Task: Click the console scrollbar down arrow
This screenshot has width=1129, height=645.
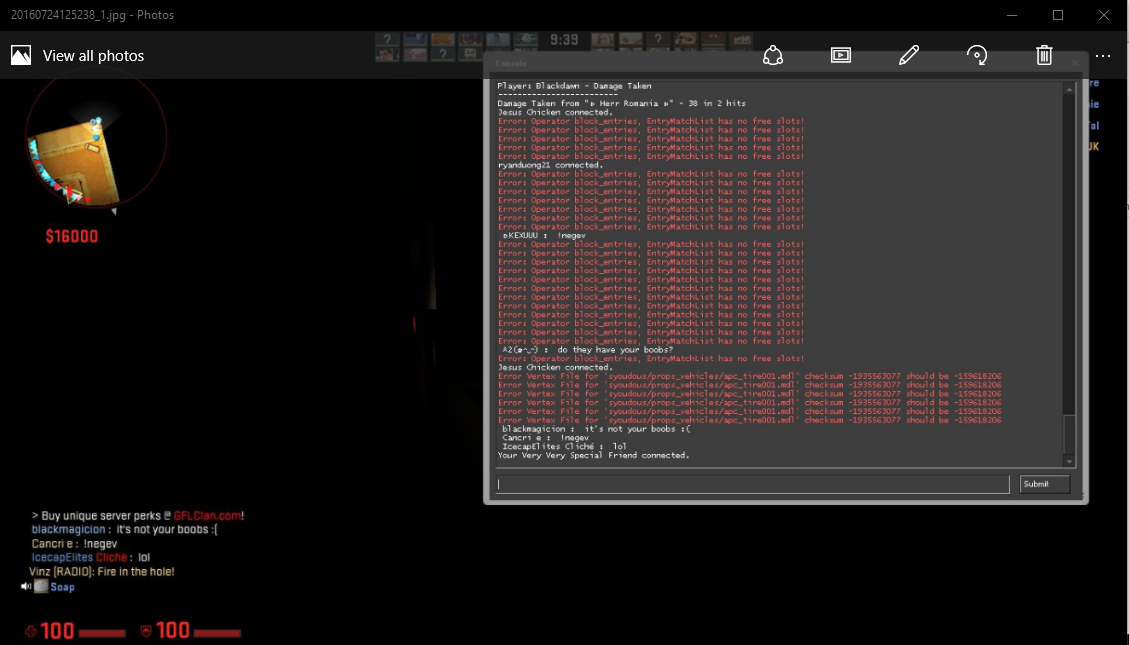Action: coord(1069,461)
